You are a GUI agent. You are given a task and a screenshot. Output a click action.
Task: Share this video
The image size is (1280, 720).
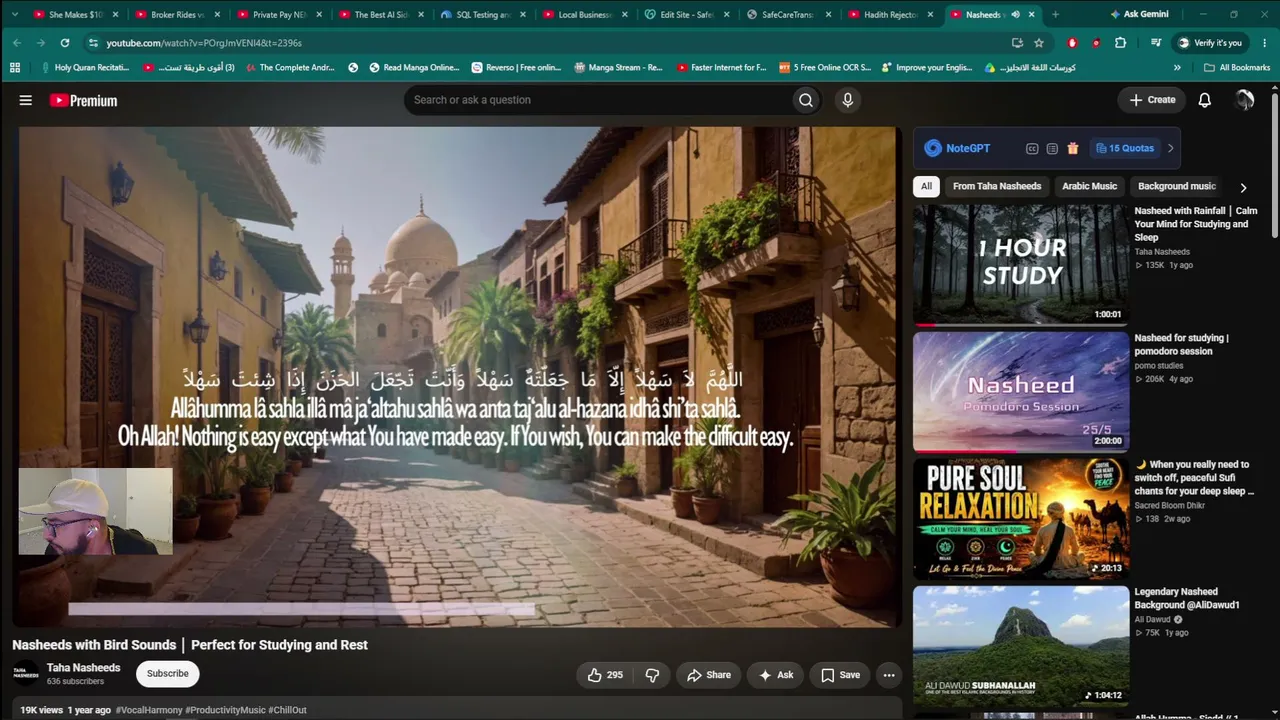[708, 675]
